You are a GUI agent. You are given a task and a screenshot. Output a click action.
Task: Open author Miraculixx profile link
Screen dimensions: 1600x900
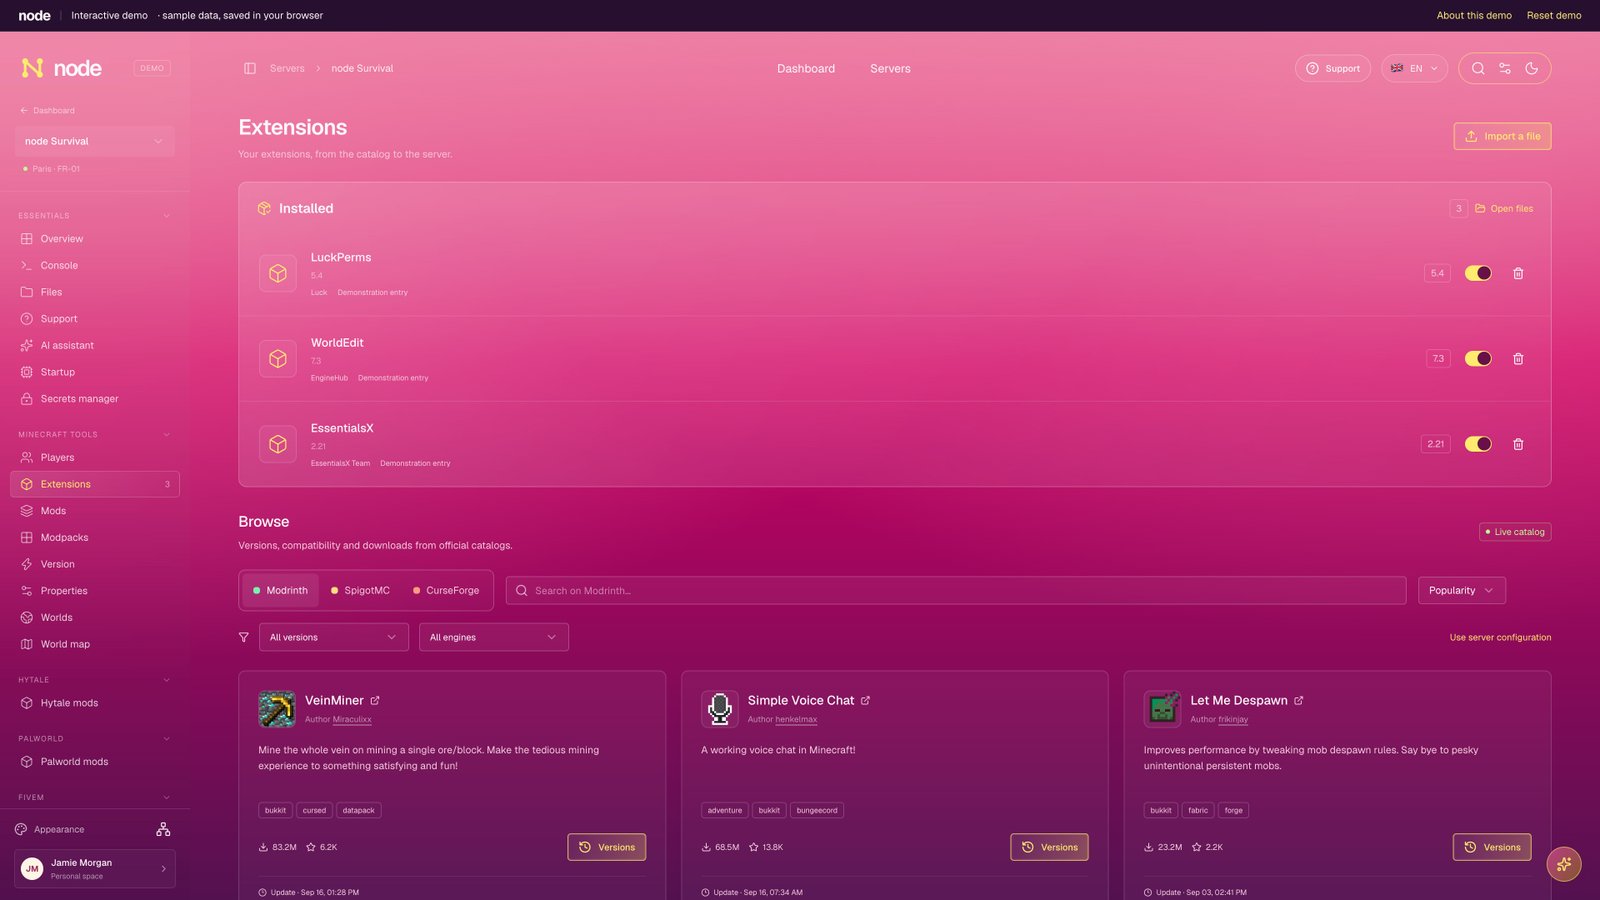(x=352, y=720)
